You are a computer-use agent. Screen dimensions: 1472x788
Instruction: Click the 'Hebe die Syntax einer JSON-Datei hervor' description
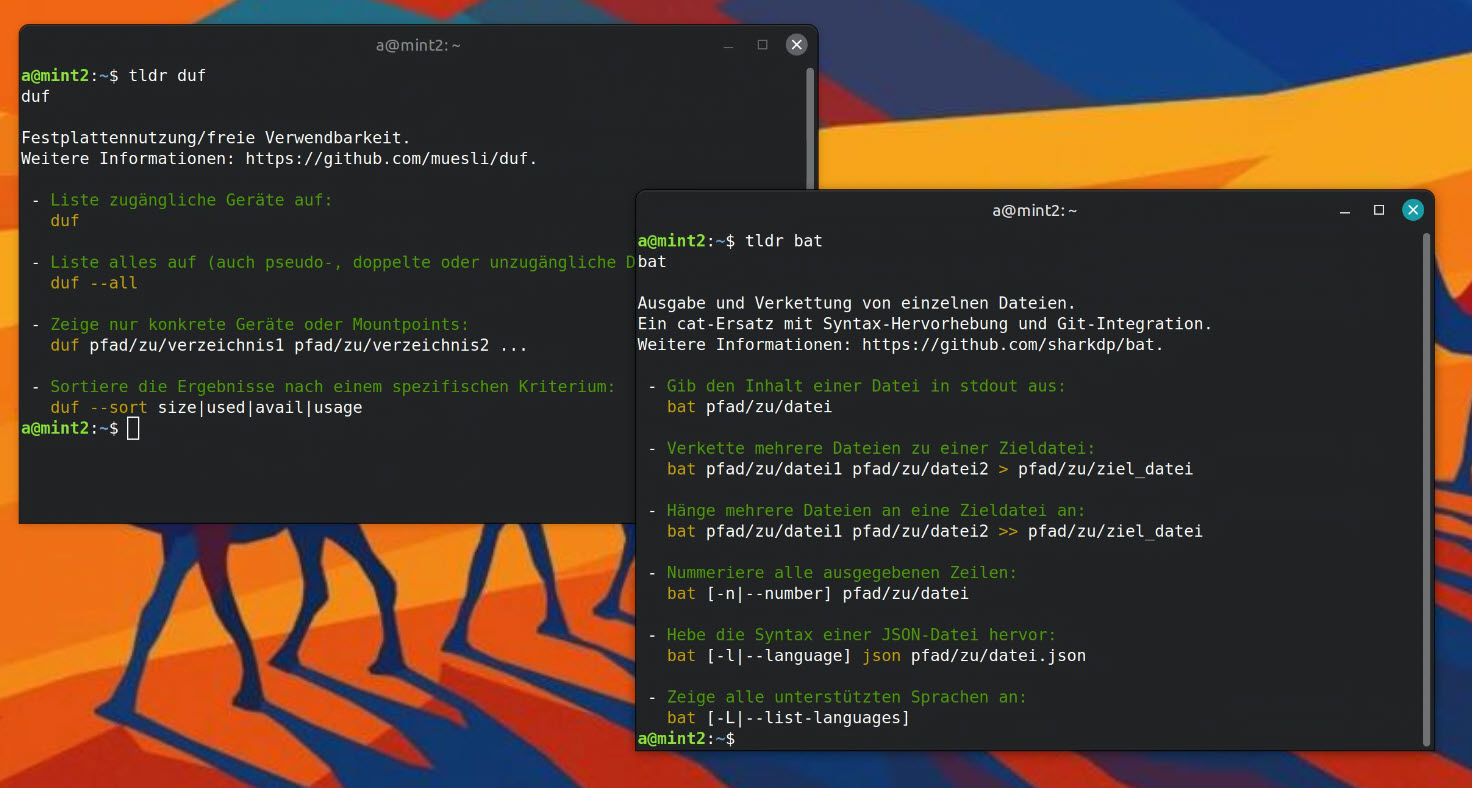861,635
